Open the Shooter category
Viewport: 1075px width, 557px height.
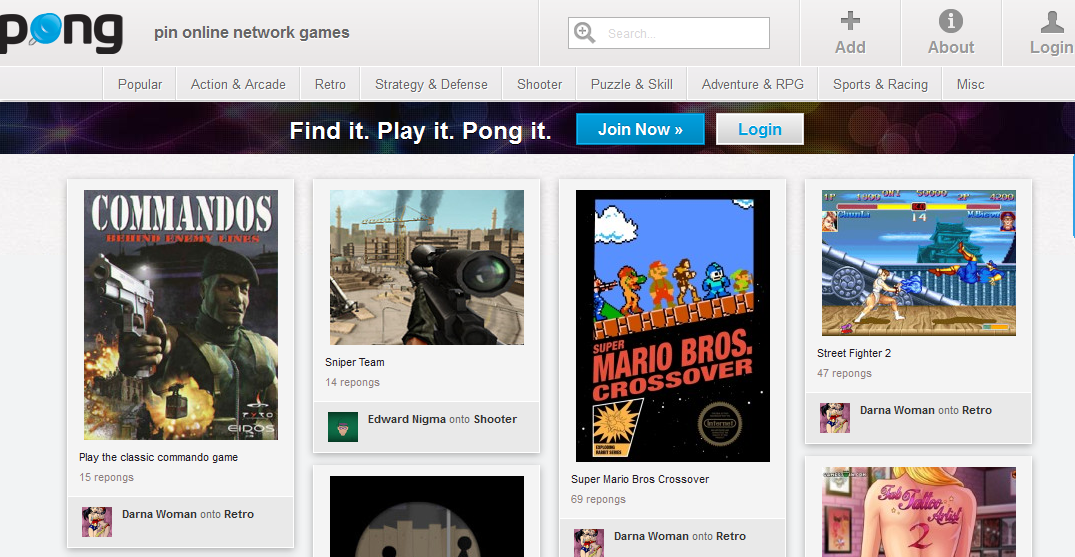tap(539, 84)
